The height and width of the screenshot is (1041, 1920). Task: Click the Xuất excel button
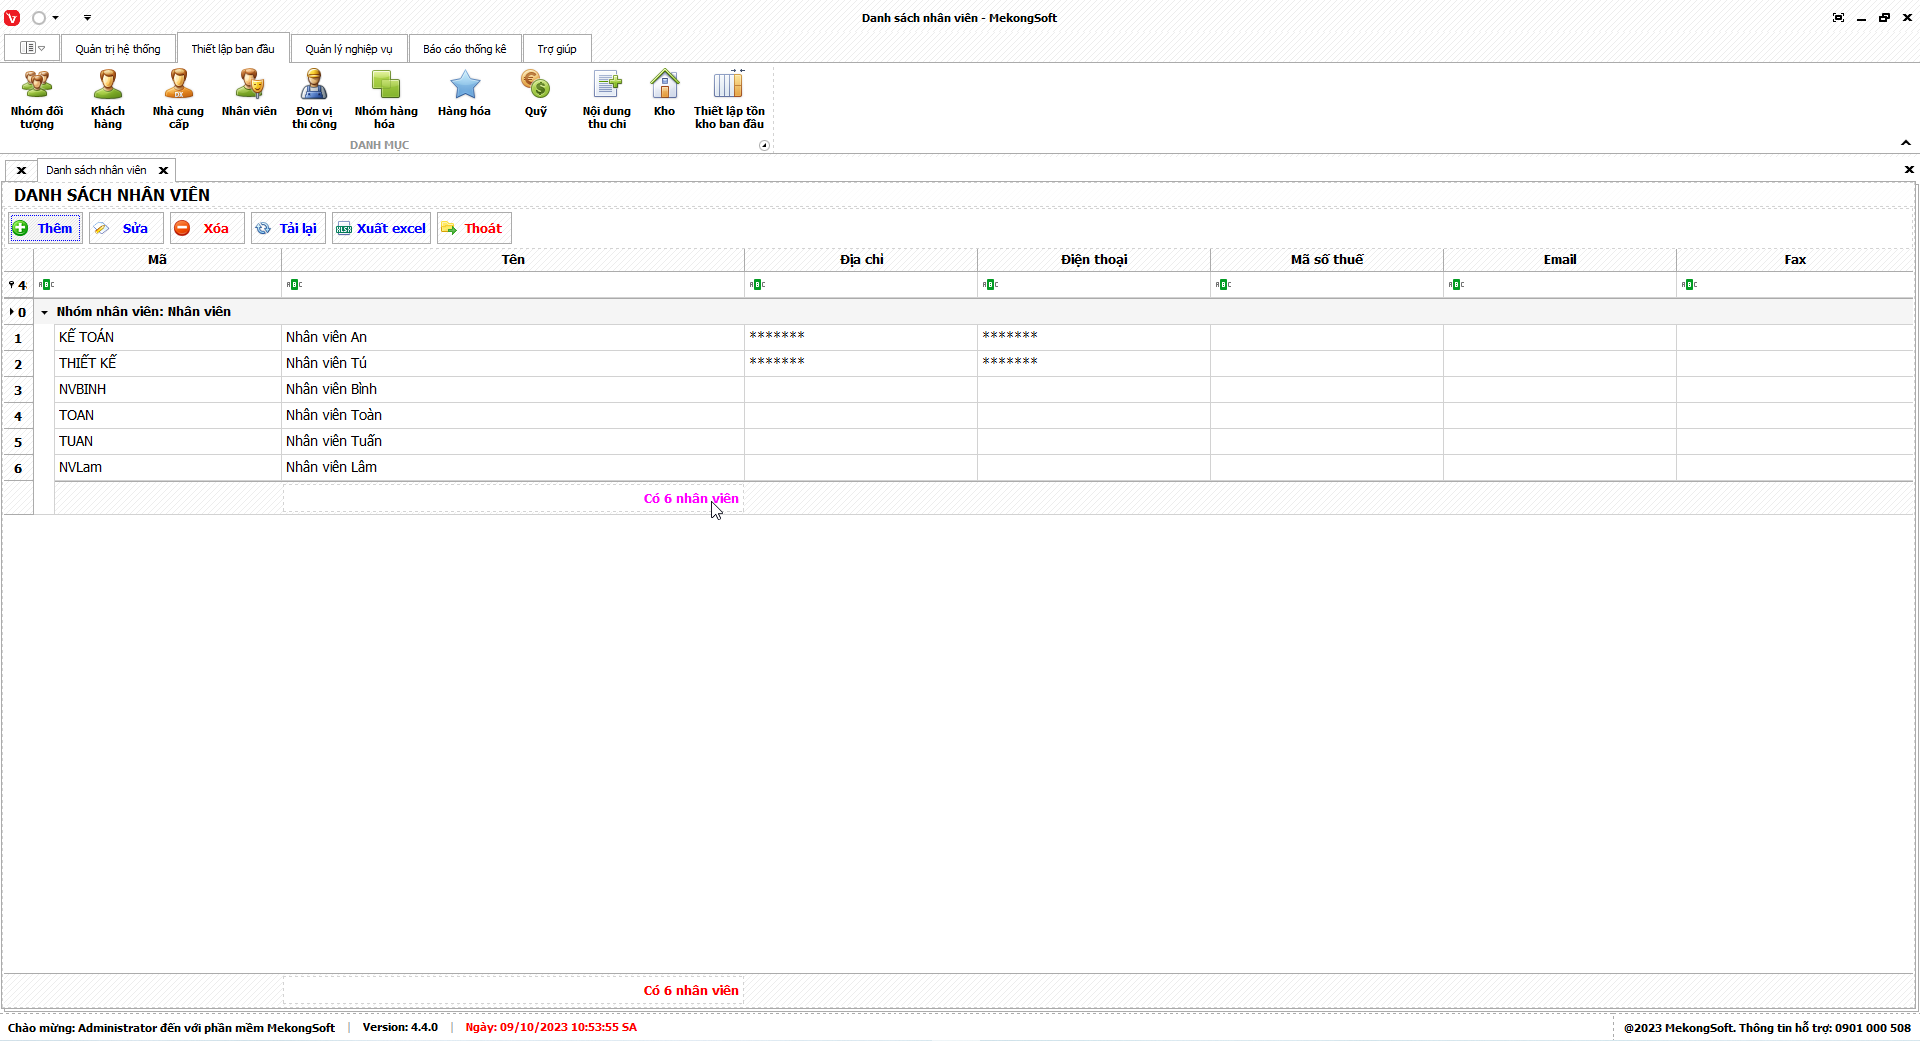coord(381,228)
